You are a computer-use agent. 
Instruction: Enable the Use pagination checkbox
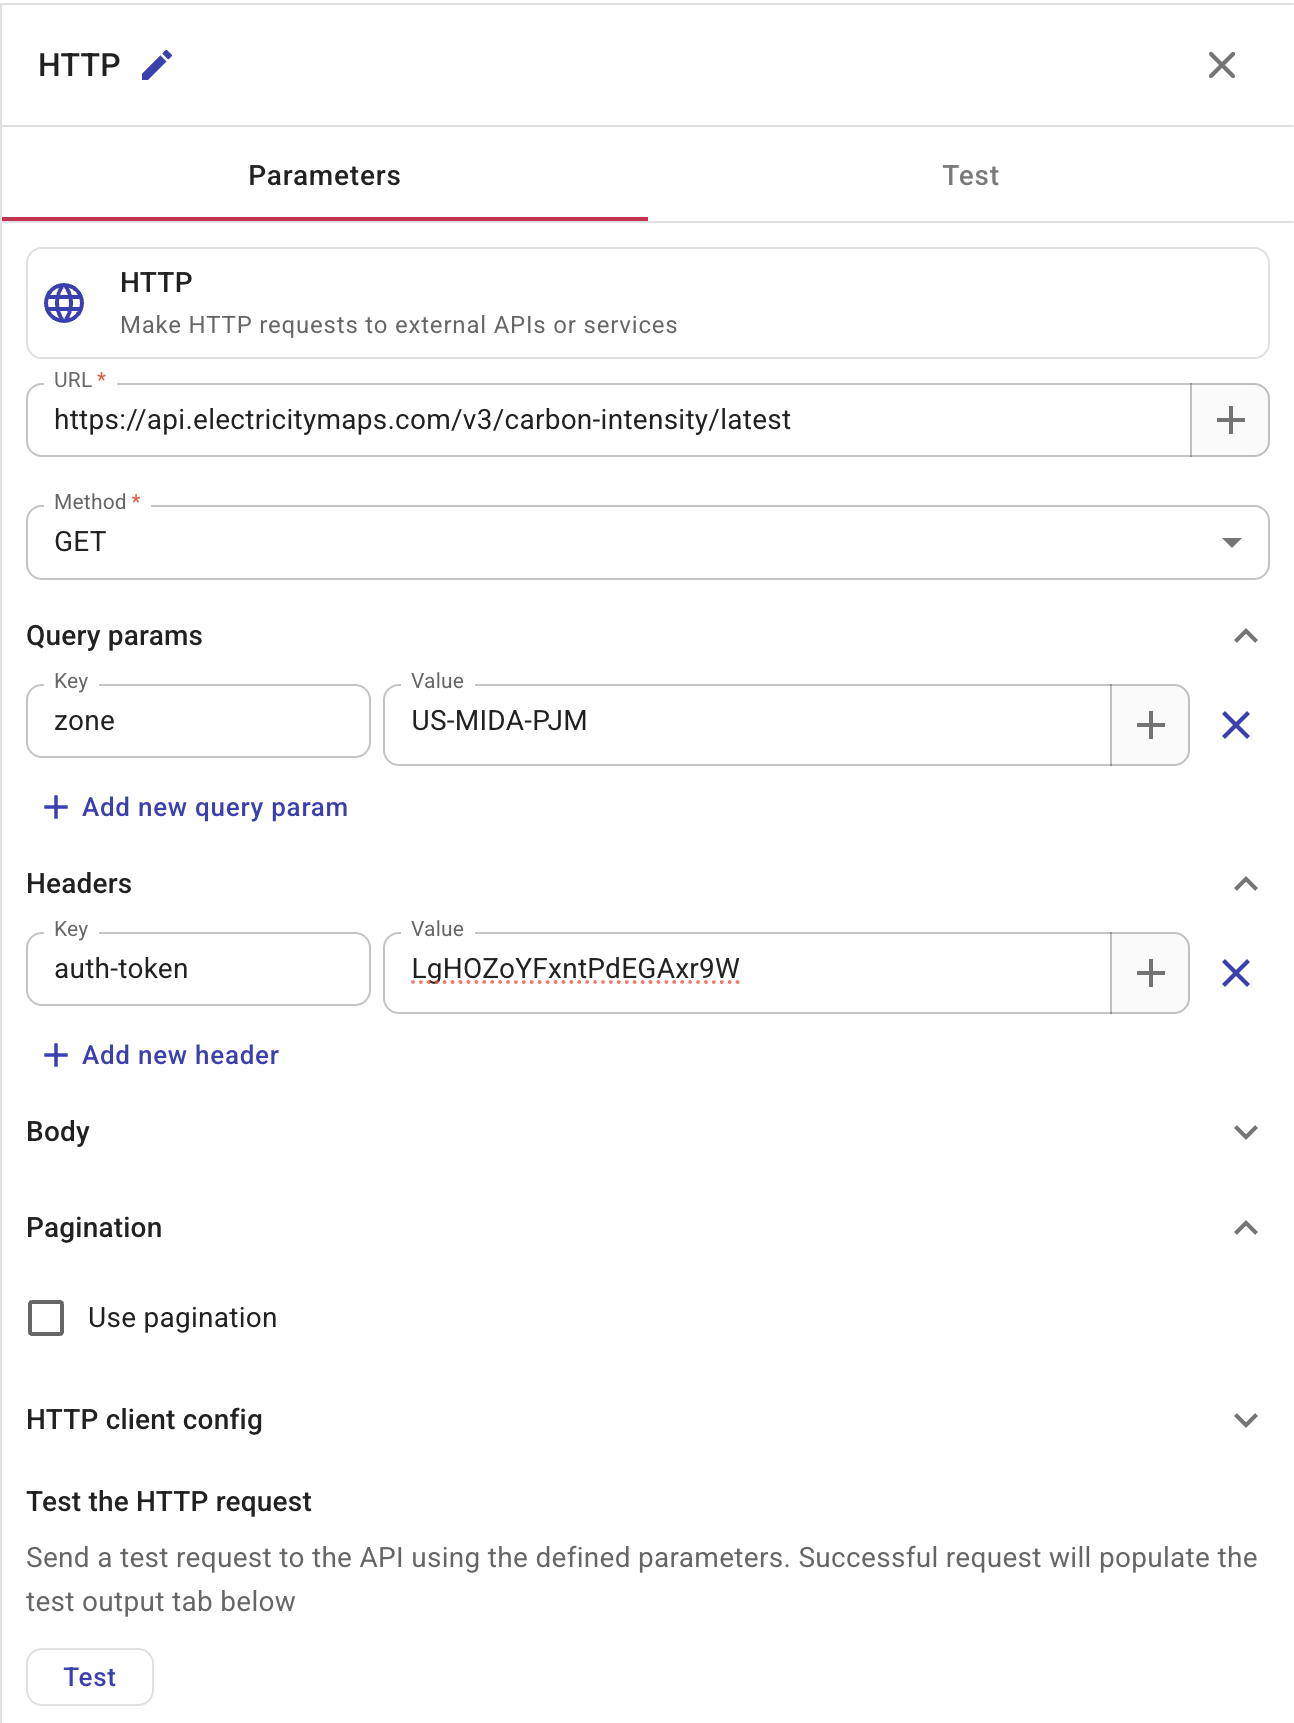point(46,1318)
